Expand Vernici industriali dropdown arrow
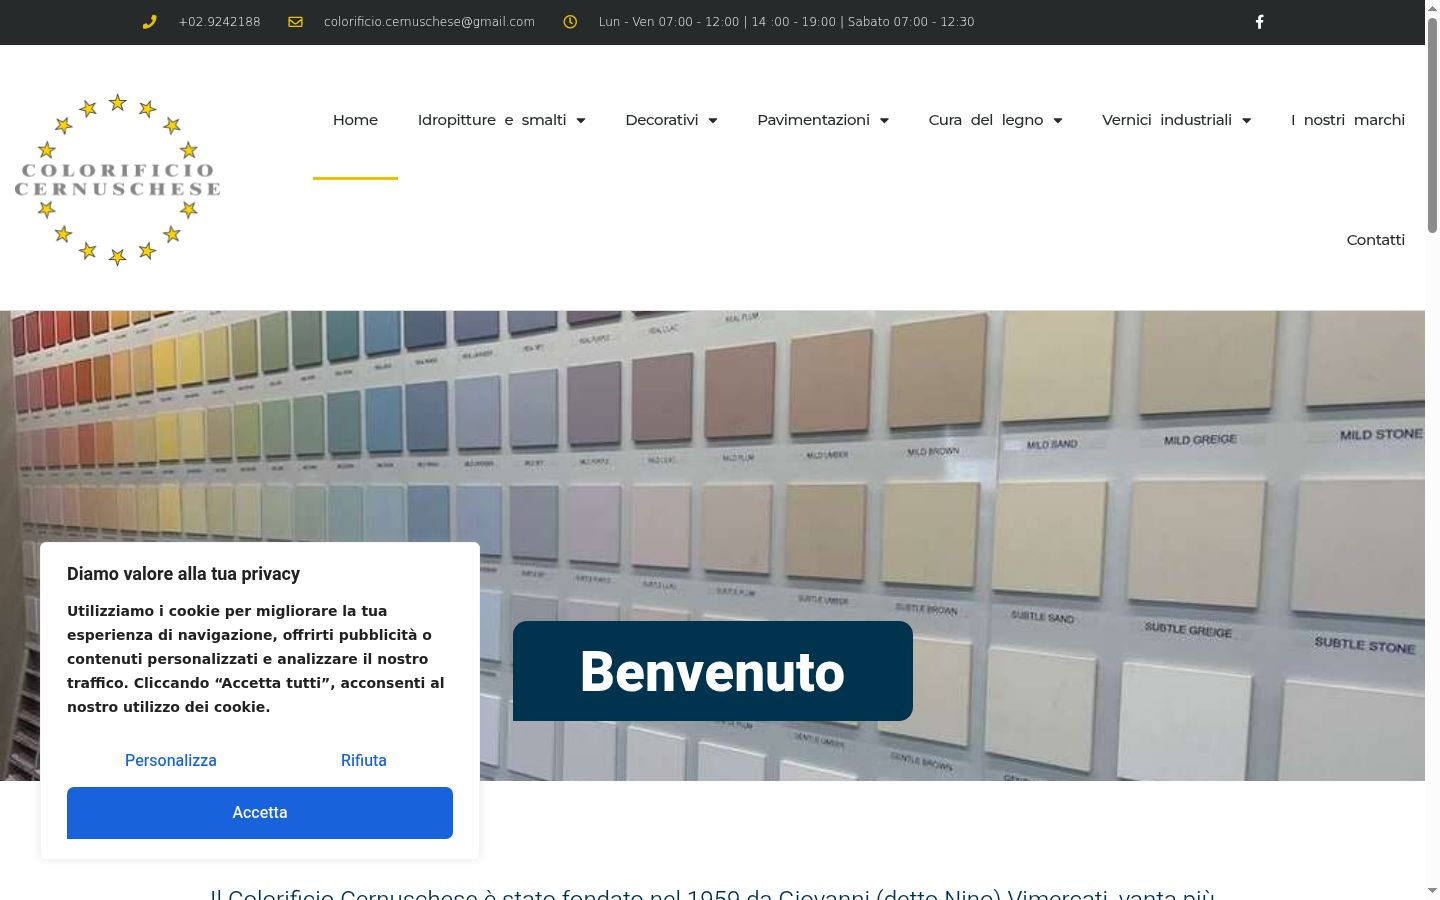The image size is (1440, 900). pos(1246,121)
